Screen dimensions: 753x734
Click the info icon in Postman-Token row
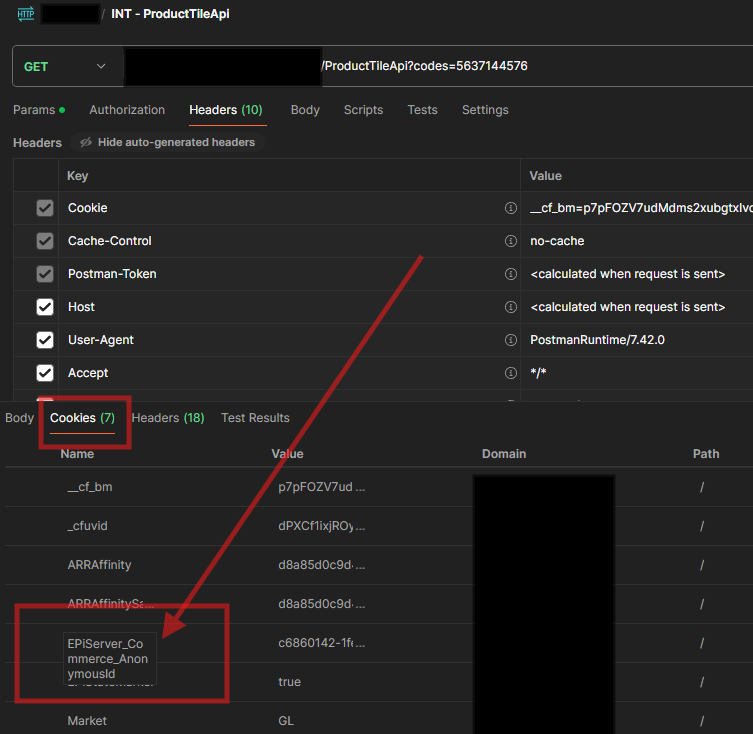pos(511,274)
